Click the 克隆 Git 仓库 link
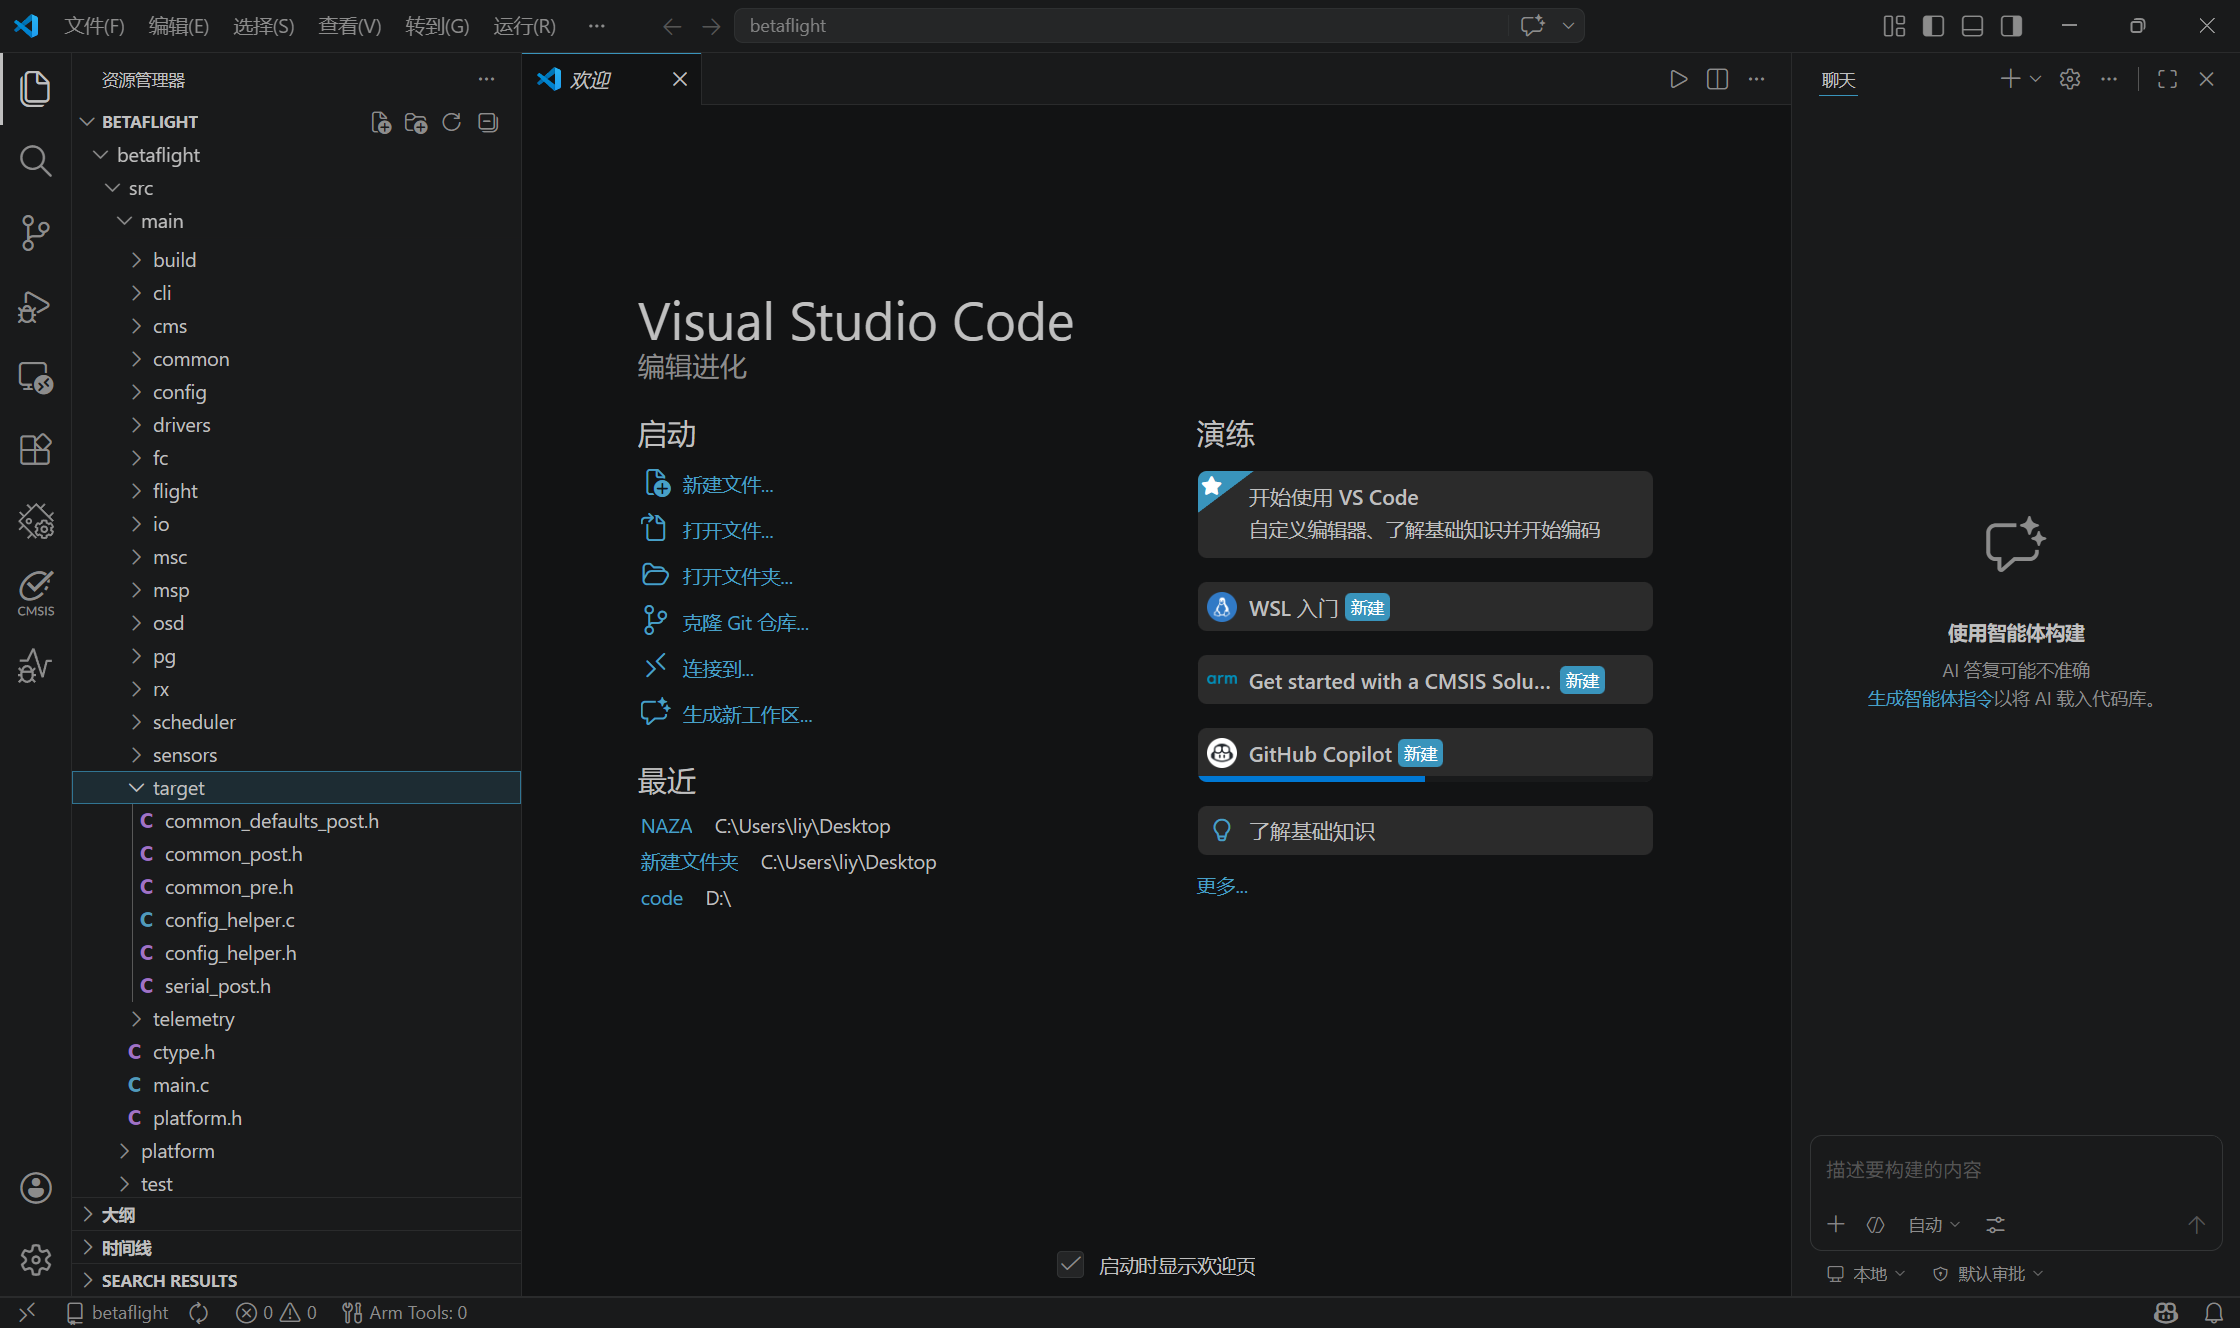 point(745,623)
